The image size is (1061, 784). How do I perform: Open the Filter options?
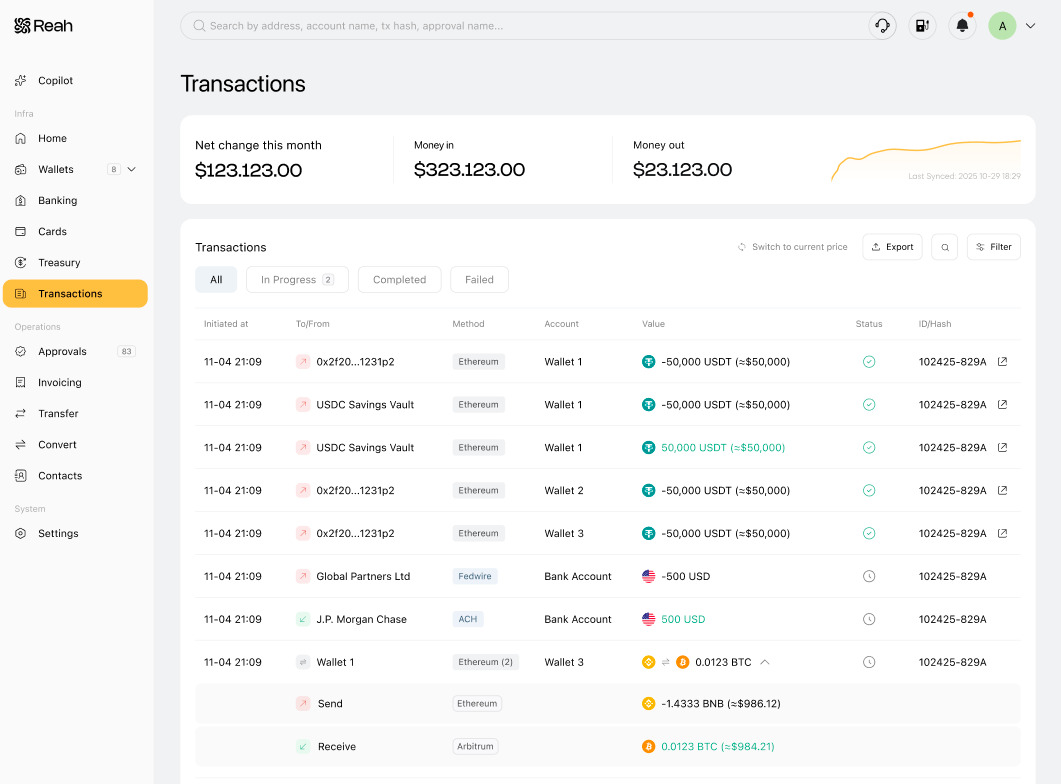(993, 247)
